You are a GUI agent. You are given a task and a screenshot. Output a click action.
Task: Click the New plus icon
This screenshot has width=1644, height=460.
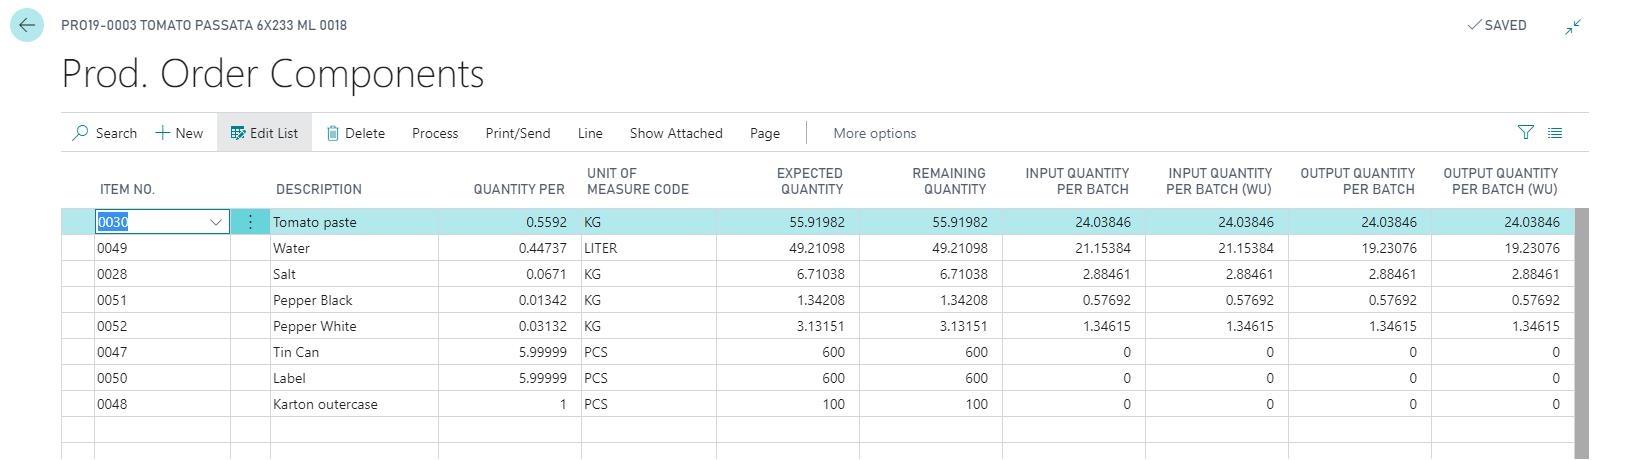(163, 133)
